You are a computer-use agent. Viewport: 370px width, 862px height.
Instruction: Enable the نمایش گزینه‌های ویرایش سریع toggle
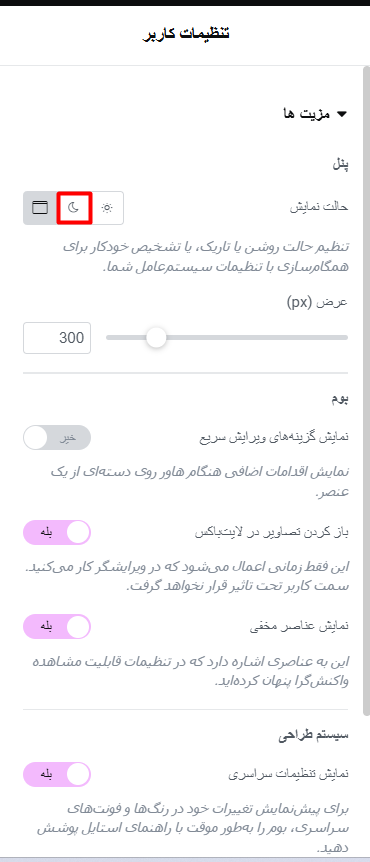click(x=57, y=438)
